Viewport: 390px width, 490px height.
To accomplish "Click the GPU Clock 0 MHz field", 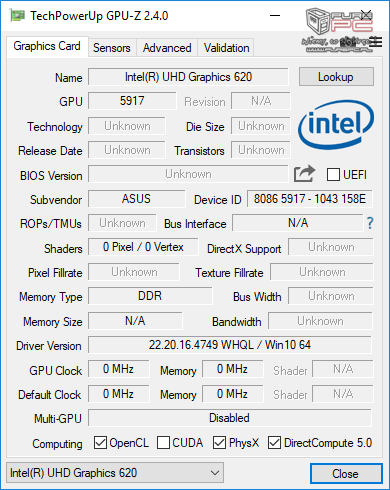I will click(x=119, y=369).
